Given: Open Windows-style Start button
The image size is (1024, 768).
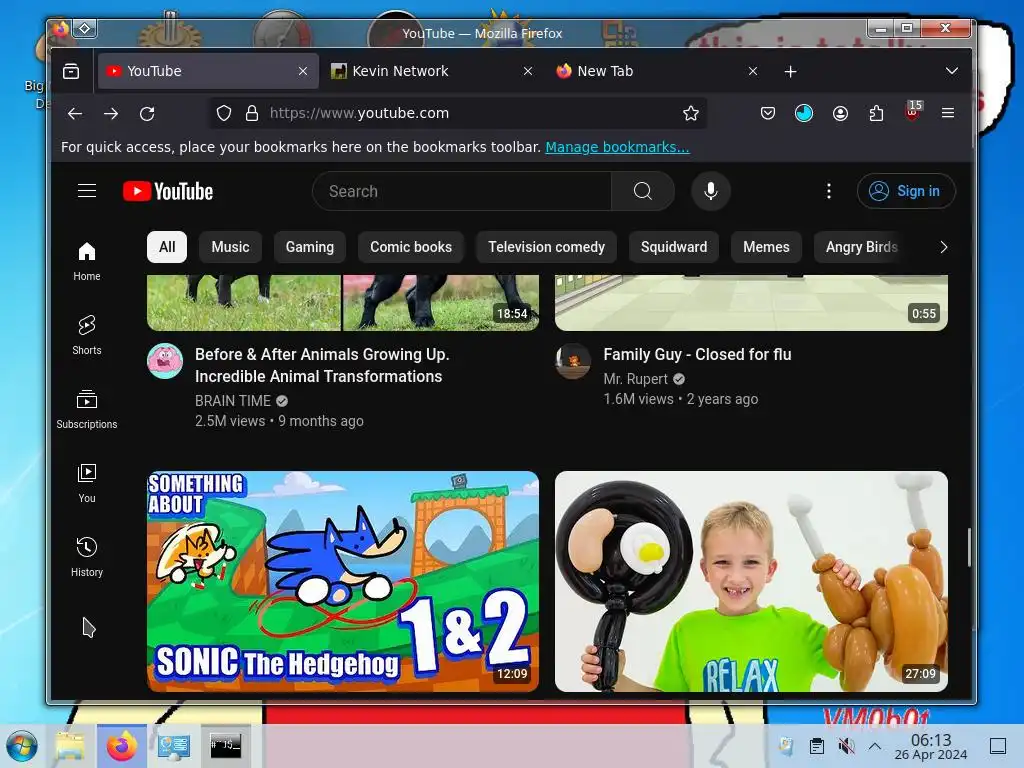Looking at the screenshot, I should click(22, 746).
